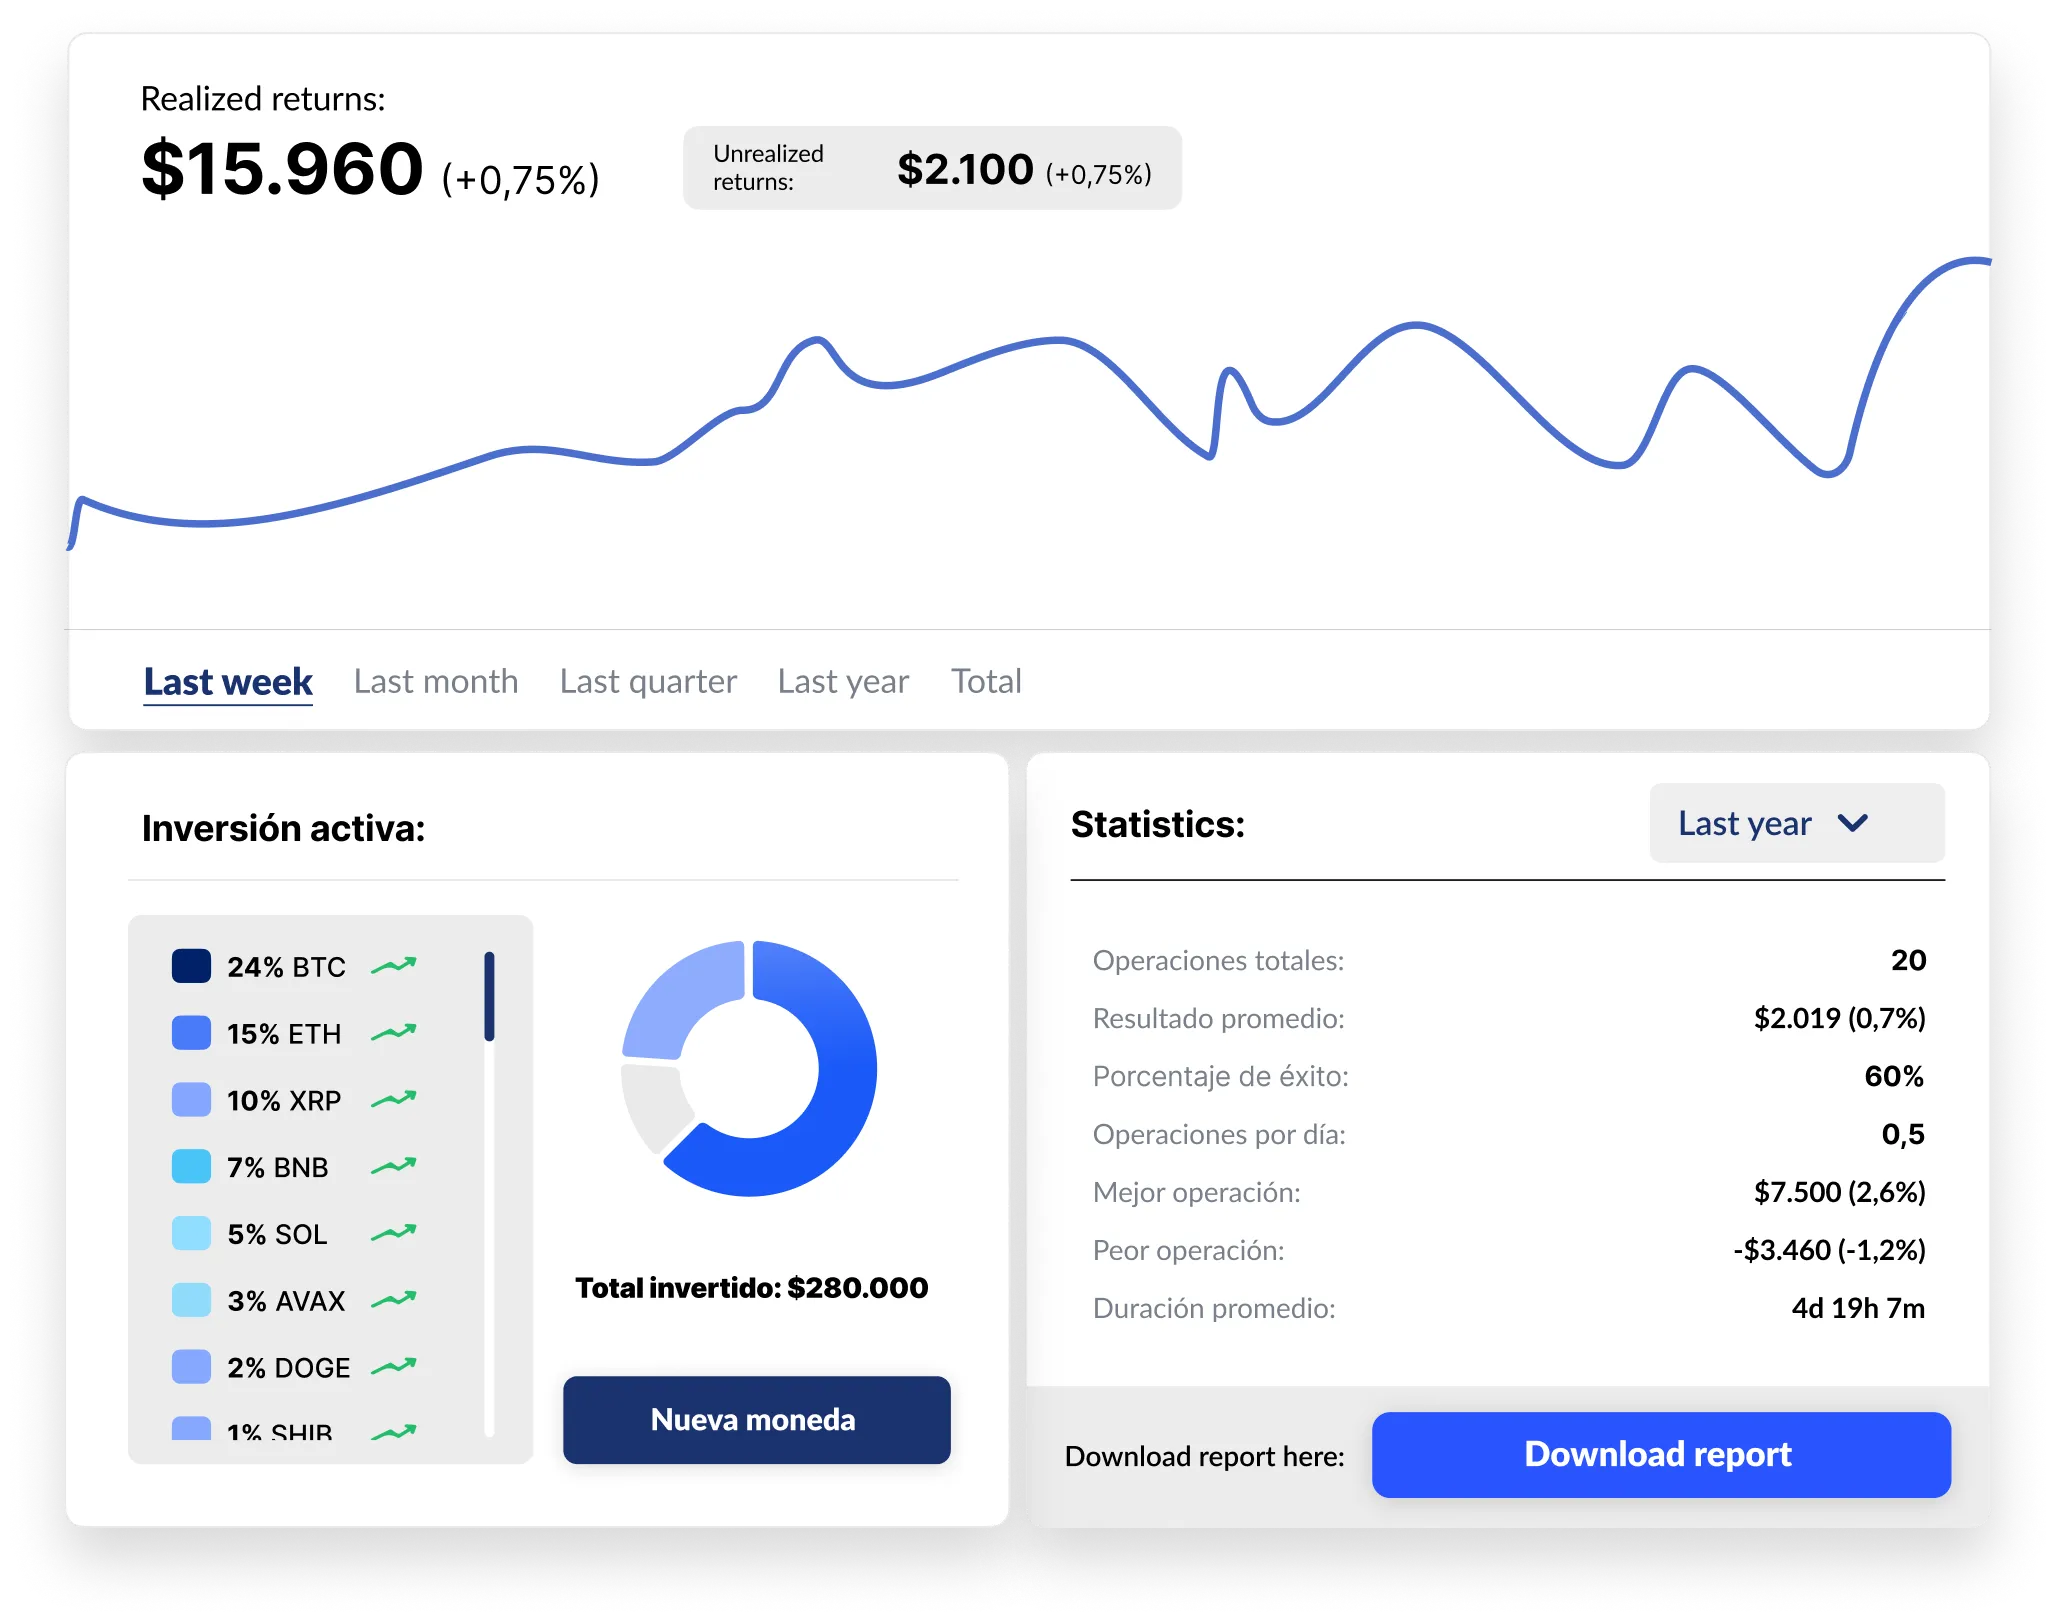Click the chevron next to Last year filter
The image size is (2053, 1620).
[x=1854, y=823]
